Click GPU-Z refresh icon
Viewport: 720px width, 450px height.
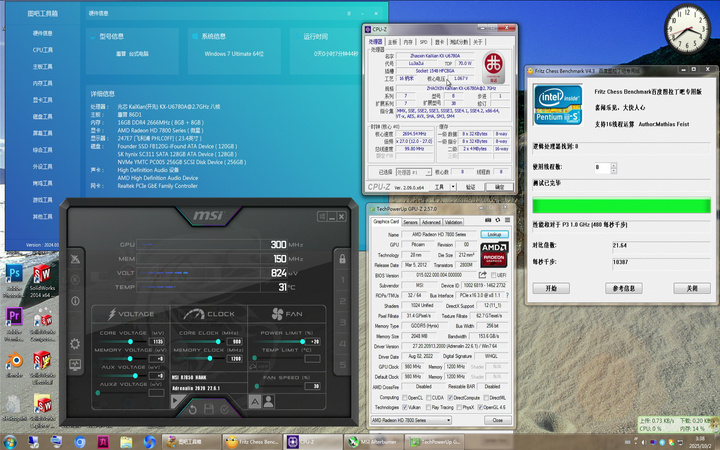coord(498,220)
